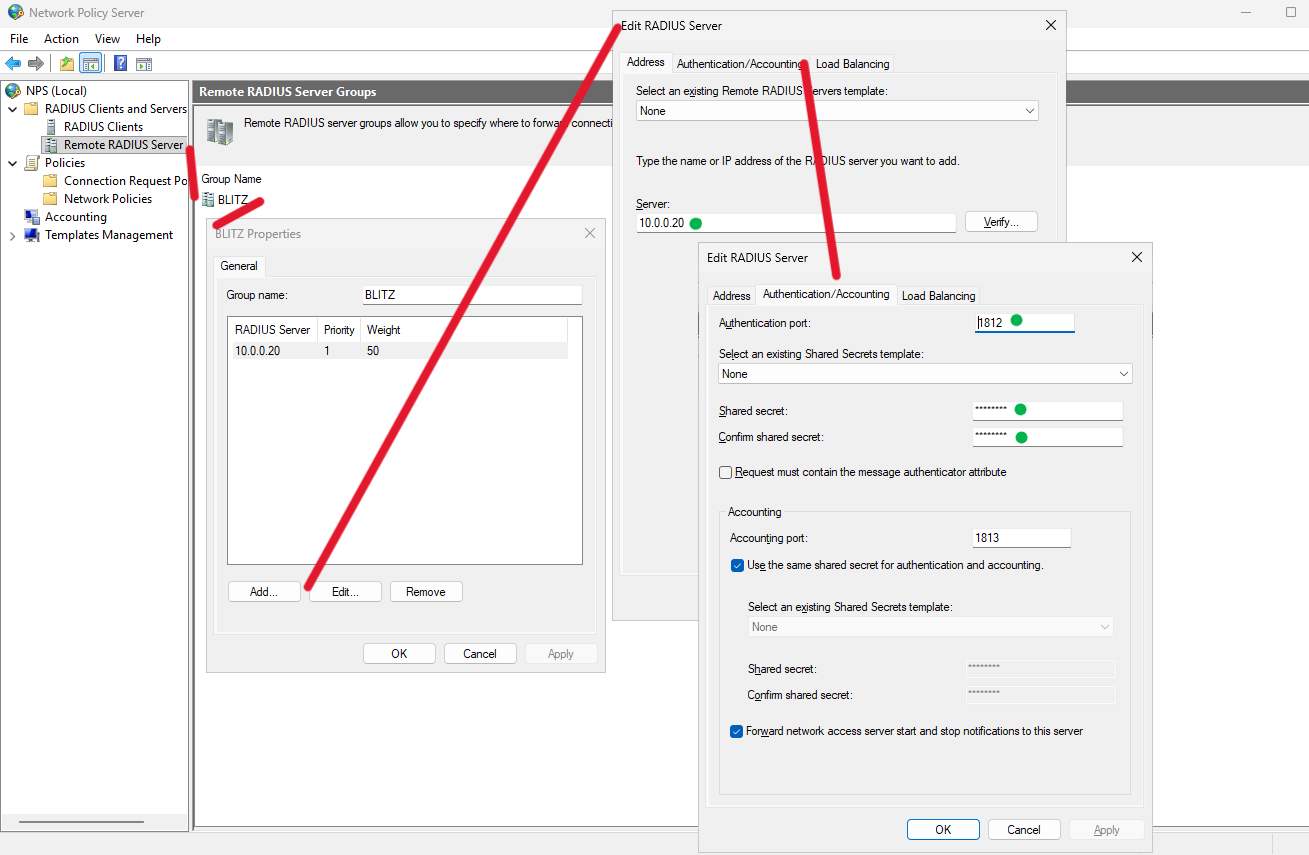Click the Back arrow toolbar icon
Screen dimensions: 1309x855
point(13,64)
